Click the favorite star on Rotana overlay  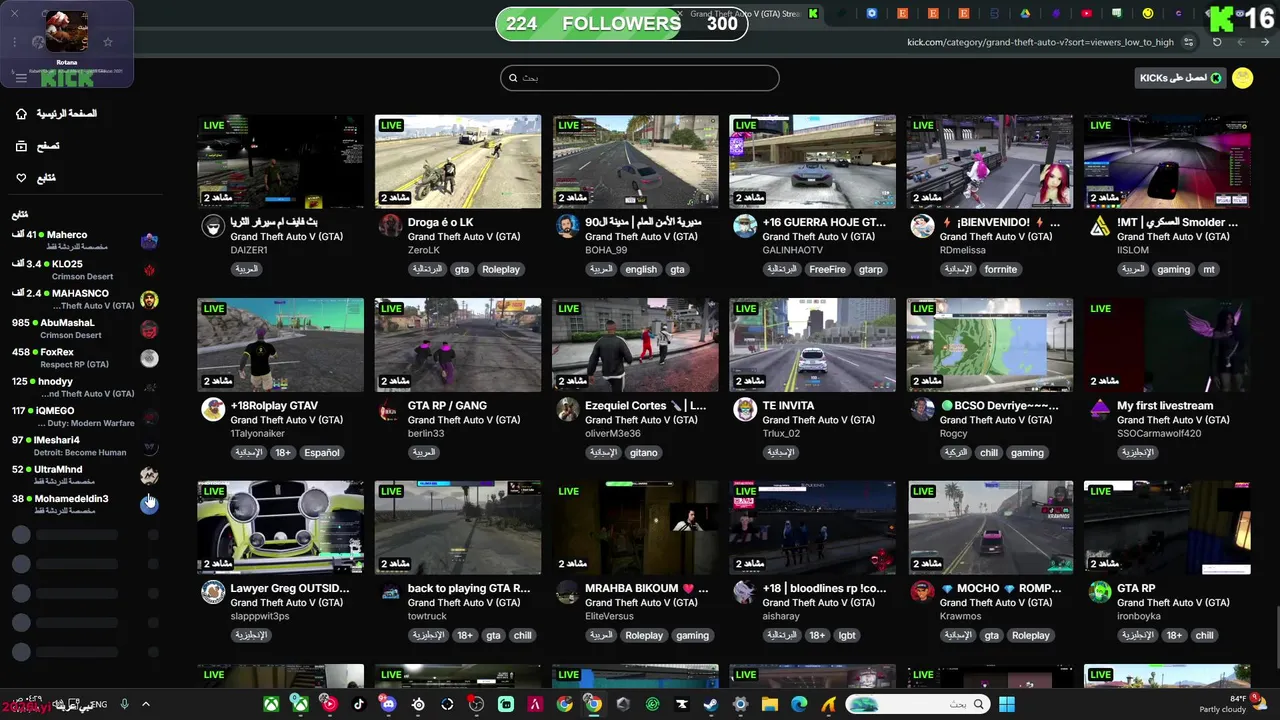108,42
